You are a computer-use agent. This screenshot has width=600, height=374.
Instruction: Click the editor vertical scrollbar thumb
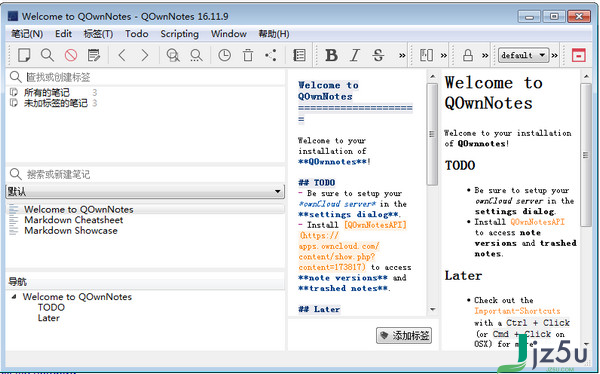(x=432, y=134)
